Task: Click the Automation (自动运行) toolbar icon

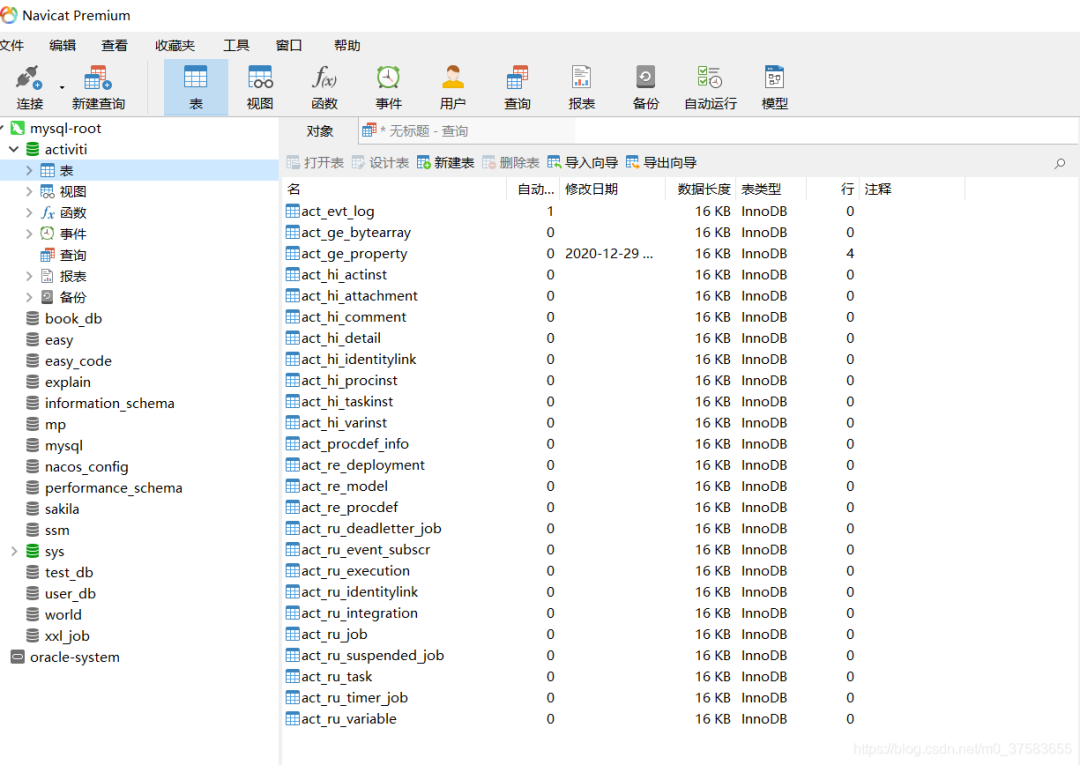Action: pyautogui.click(x=710, y=87)
